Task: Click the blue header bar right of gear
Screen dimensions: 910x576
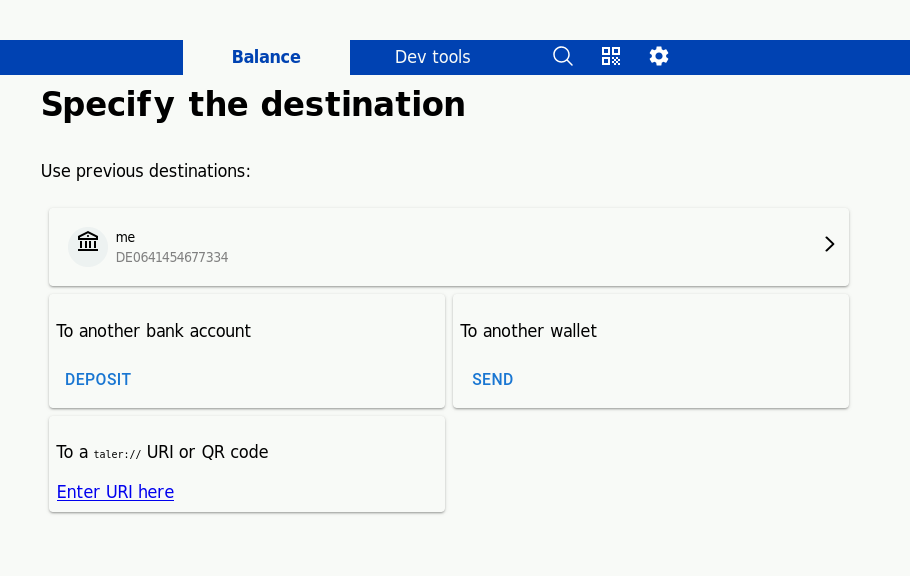Action: (x=790, y=57)
